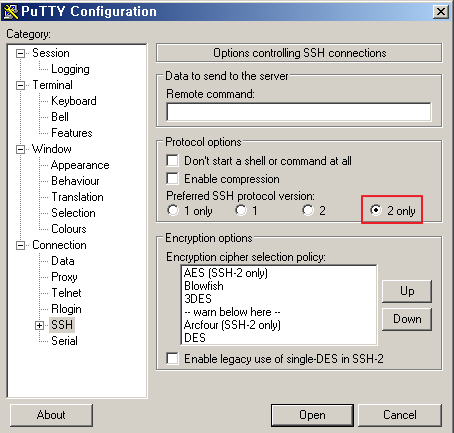The image size is (454, 433).
Task: Select the warn below here entry
Action: click(279, 312)
